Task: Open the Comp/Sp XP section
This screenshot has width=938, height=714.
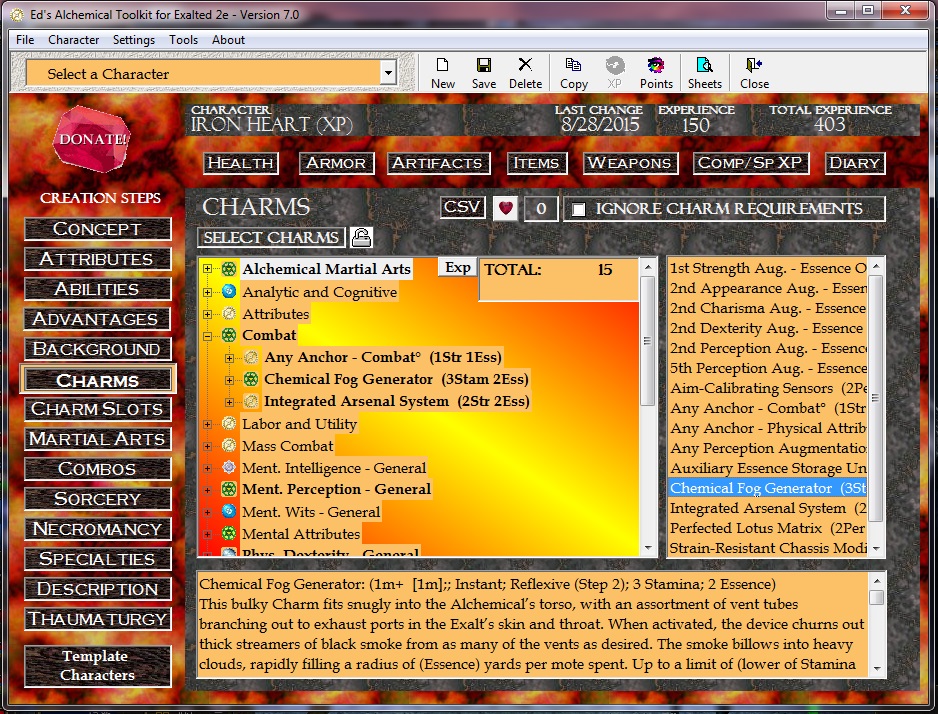Action: pyautogui.click(x=750, y=163)
